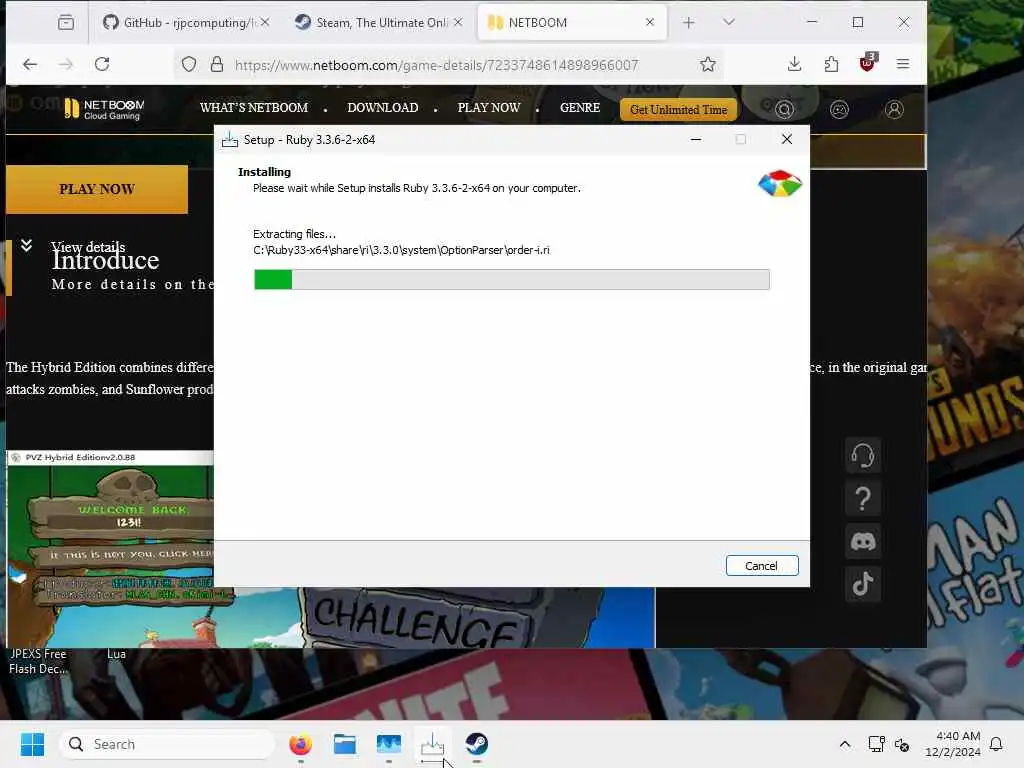
Task: Open the notifications bell
Action: [x=997, y=744]
